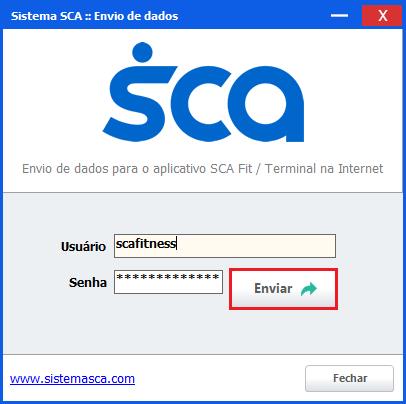406x404 pixels.
Task: Click the letter A in the SCA logo
Action: point(265,104)
